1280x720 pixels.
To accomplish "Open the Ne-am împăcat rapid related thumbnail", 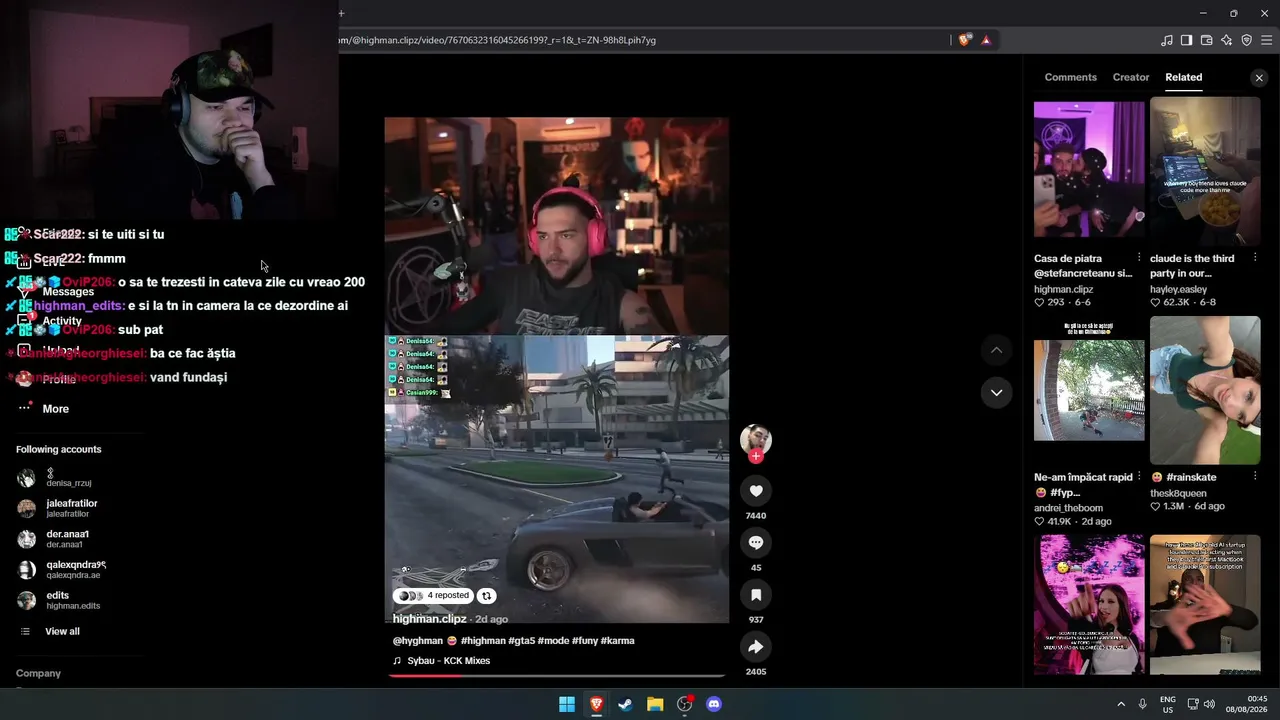I will click(1089, 390).
